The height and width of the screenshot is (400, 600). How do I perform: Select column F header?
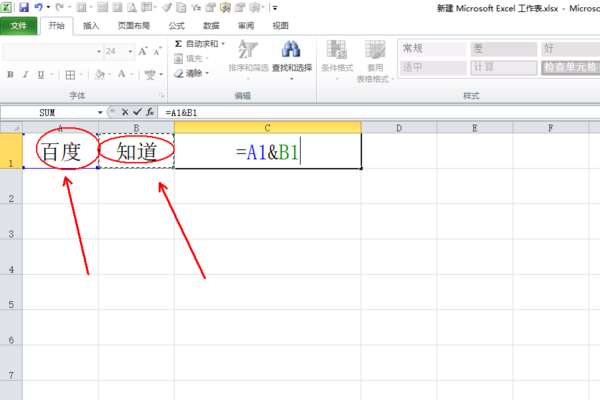550,128
